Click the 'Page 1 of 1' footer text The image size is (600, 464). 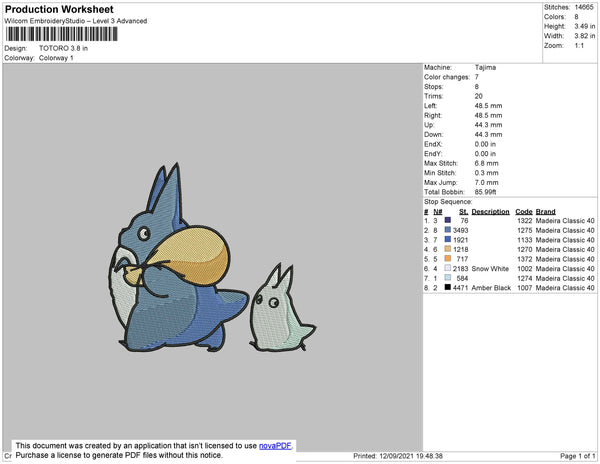[577, 456]
